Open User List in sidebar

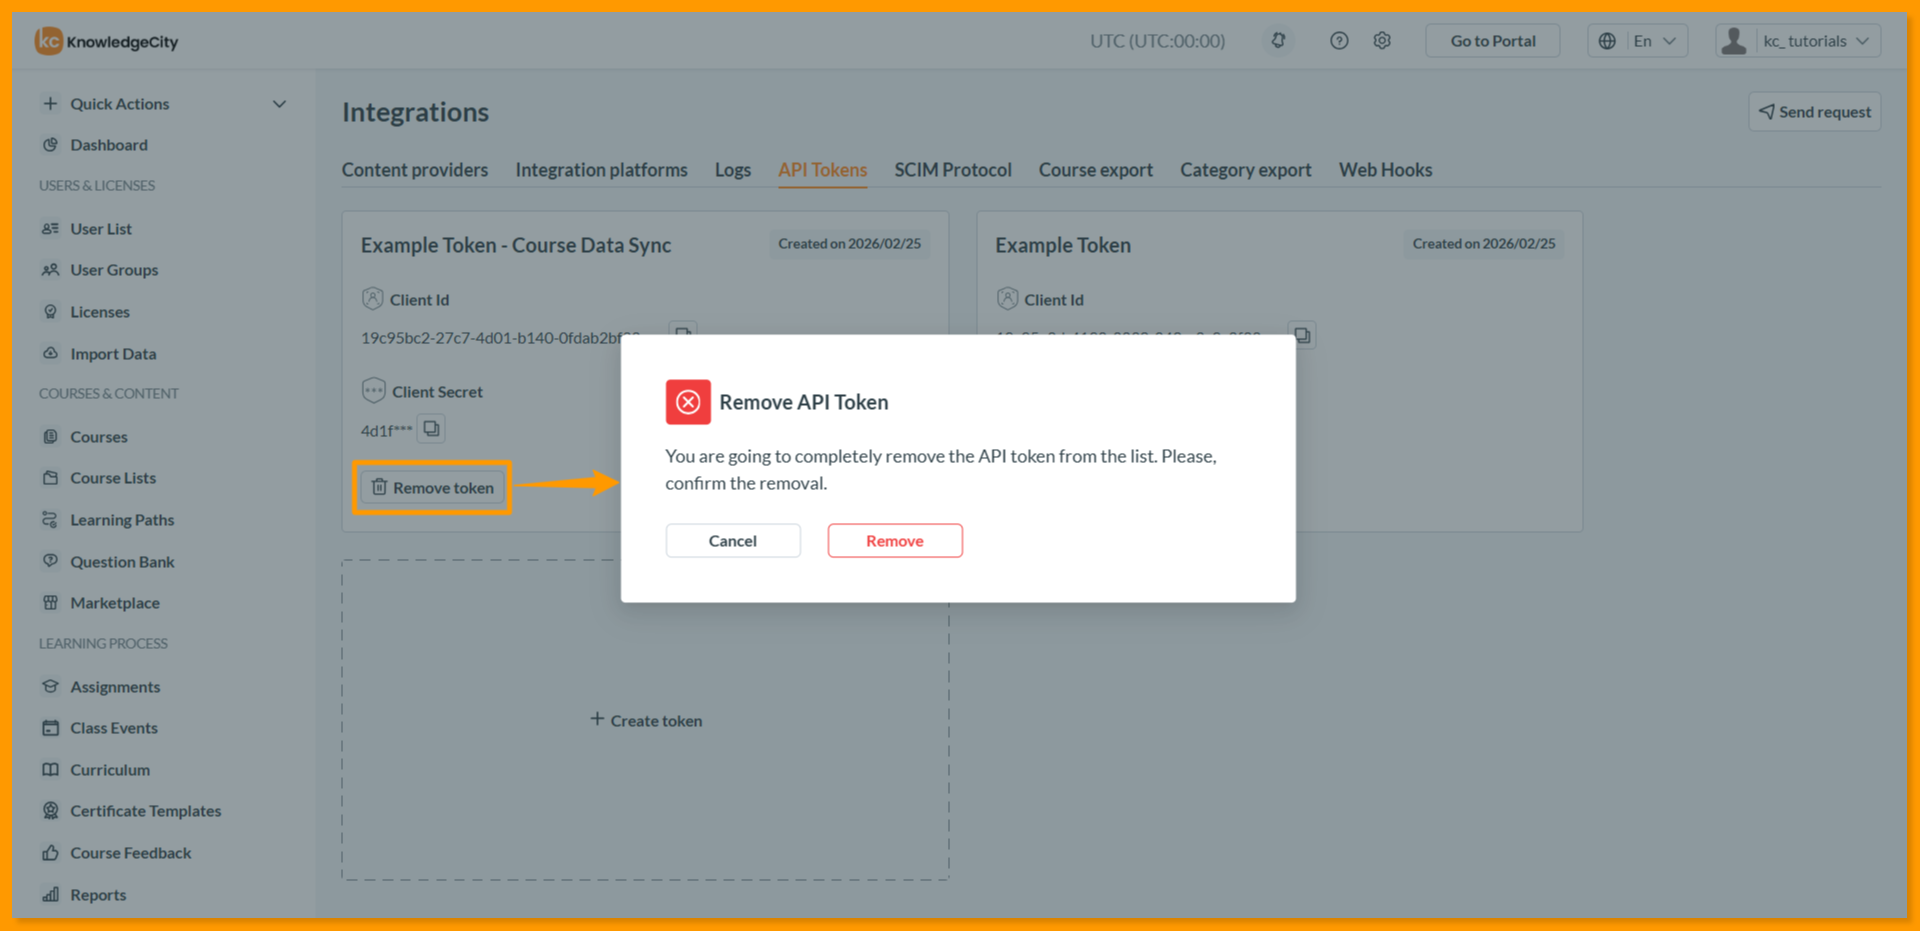[101, 229]
